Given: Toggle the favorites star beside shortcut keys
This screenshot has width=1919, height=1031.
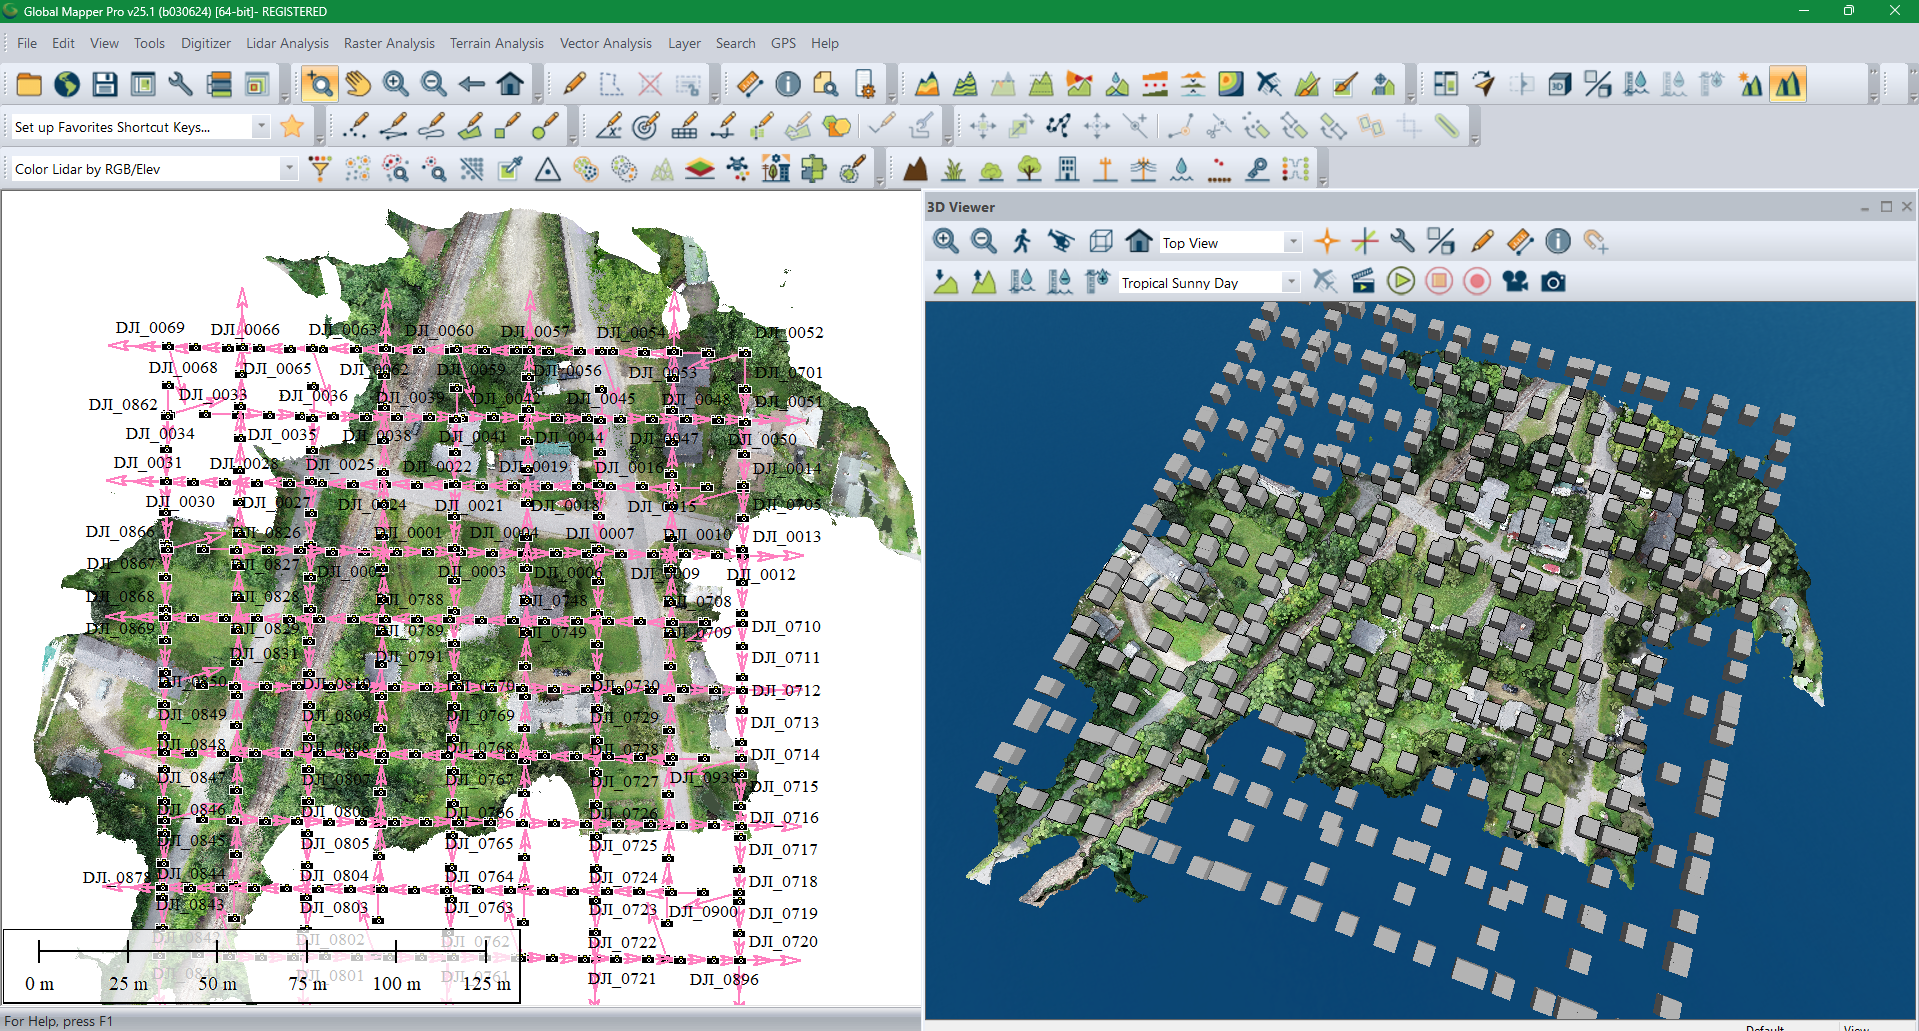Looking at the screenshot, I should tap(291, 126).
